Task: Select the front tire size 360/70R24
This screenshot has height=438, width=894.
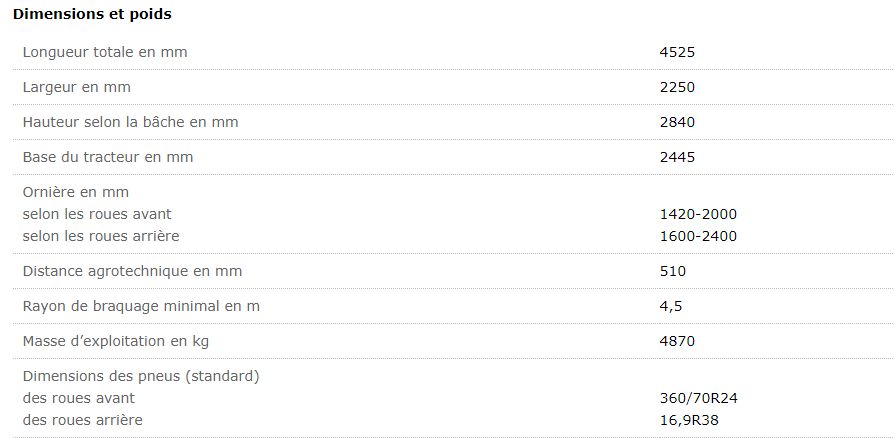Action: click(697, 398)
